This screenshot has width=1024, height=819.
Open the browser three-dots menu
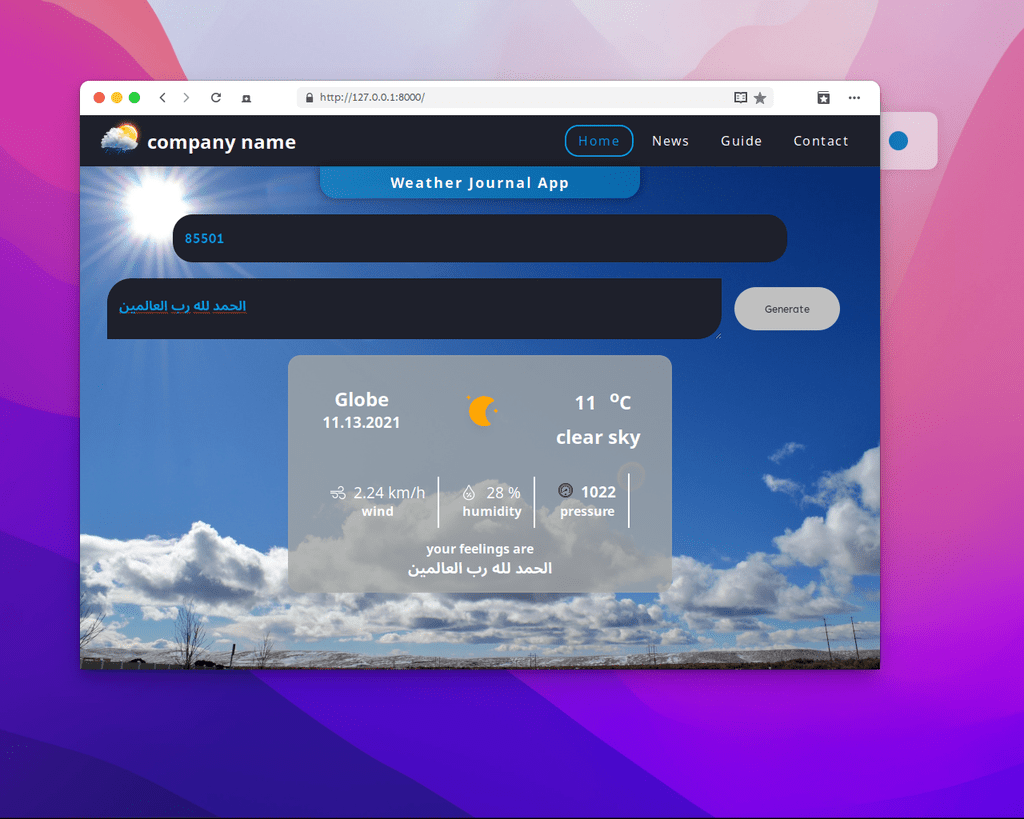pos(854,97)
